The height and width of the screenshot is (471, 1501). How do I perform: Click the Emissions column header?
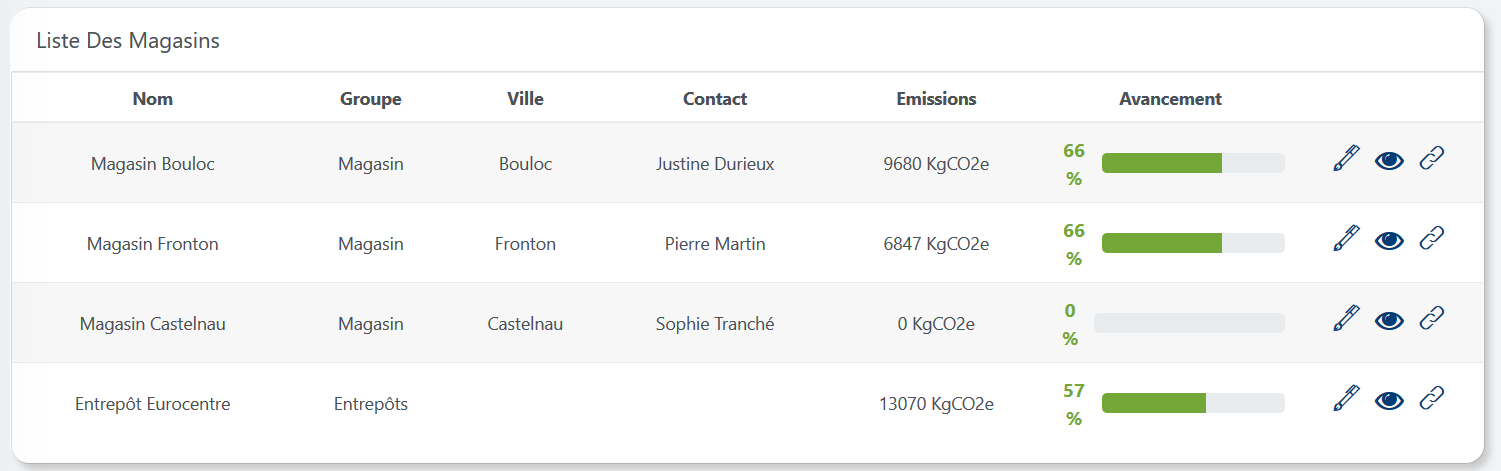click(x=936, y=99)
